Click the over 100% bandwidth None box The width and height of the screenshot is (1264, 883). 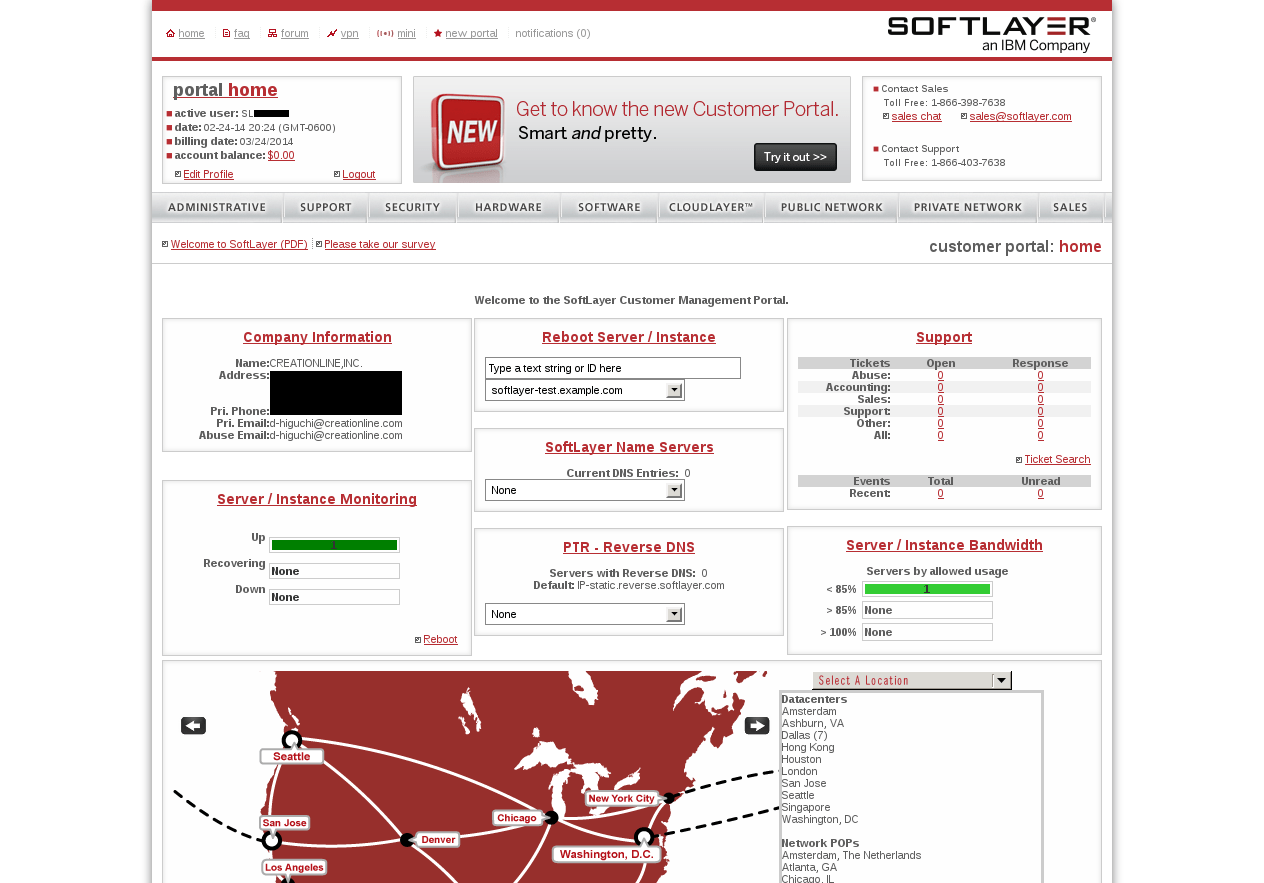pyautogui.click(x=927, y=632)
